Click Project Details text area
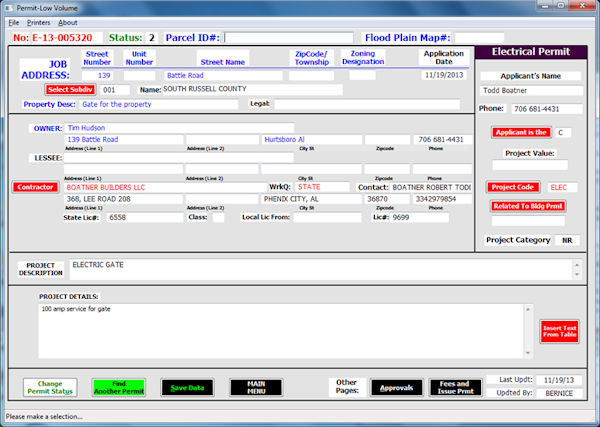This screenshot has width=600, height=427. pyautogui.click(x=281, y=331)
